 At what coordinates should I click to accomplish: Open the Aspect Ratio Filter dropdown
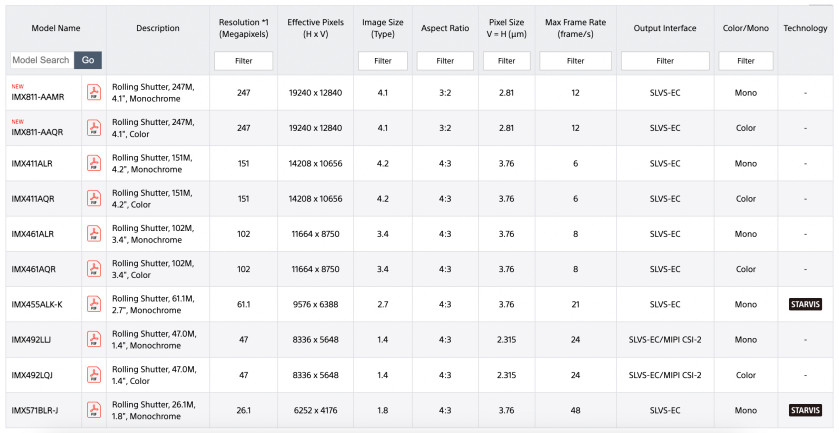445,61
